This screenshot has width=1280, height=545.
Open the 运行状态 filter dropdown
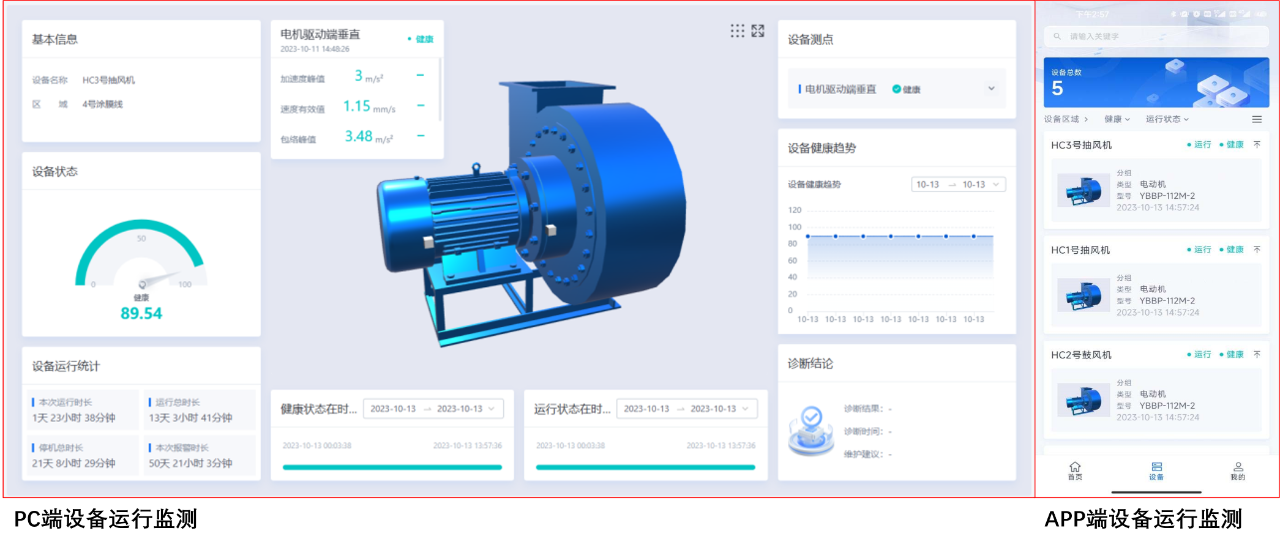(1167, 119)
